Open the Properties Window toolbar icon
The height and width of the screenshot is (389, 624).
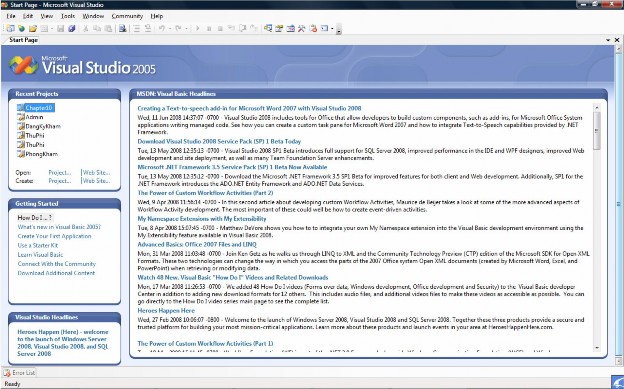(x=279, y=28)
